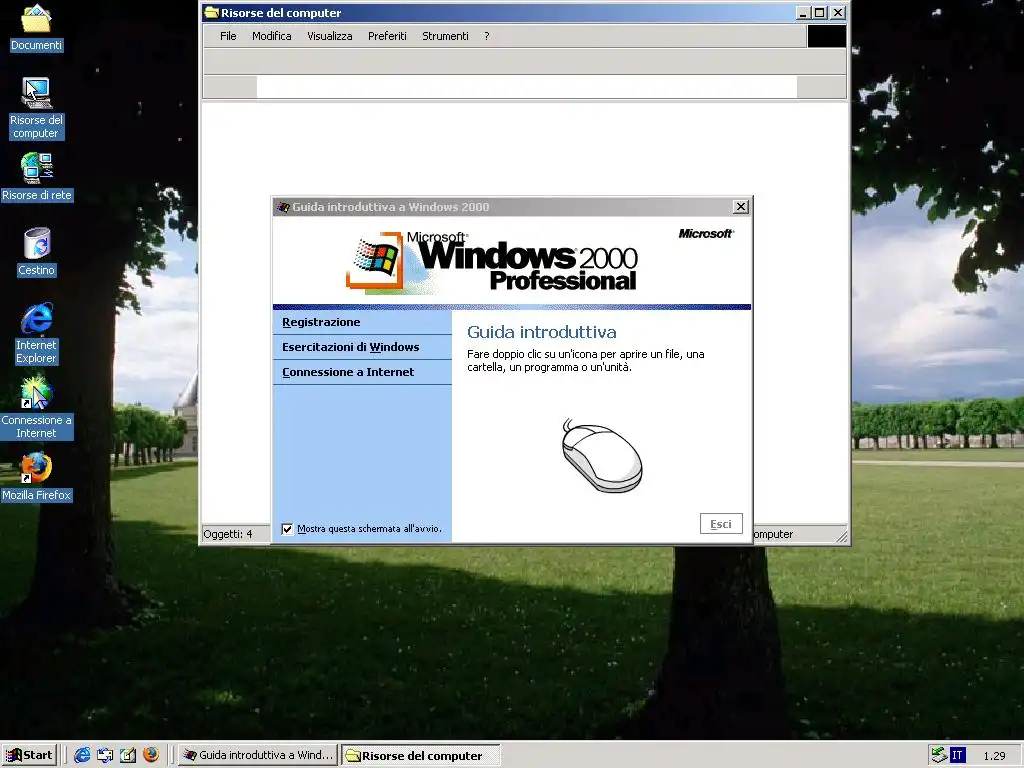Image resolution: width=1024 pixels, height=768 pixels.
Task: Click the Esci button
Action: tap(721, 524)
